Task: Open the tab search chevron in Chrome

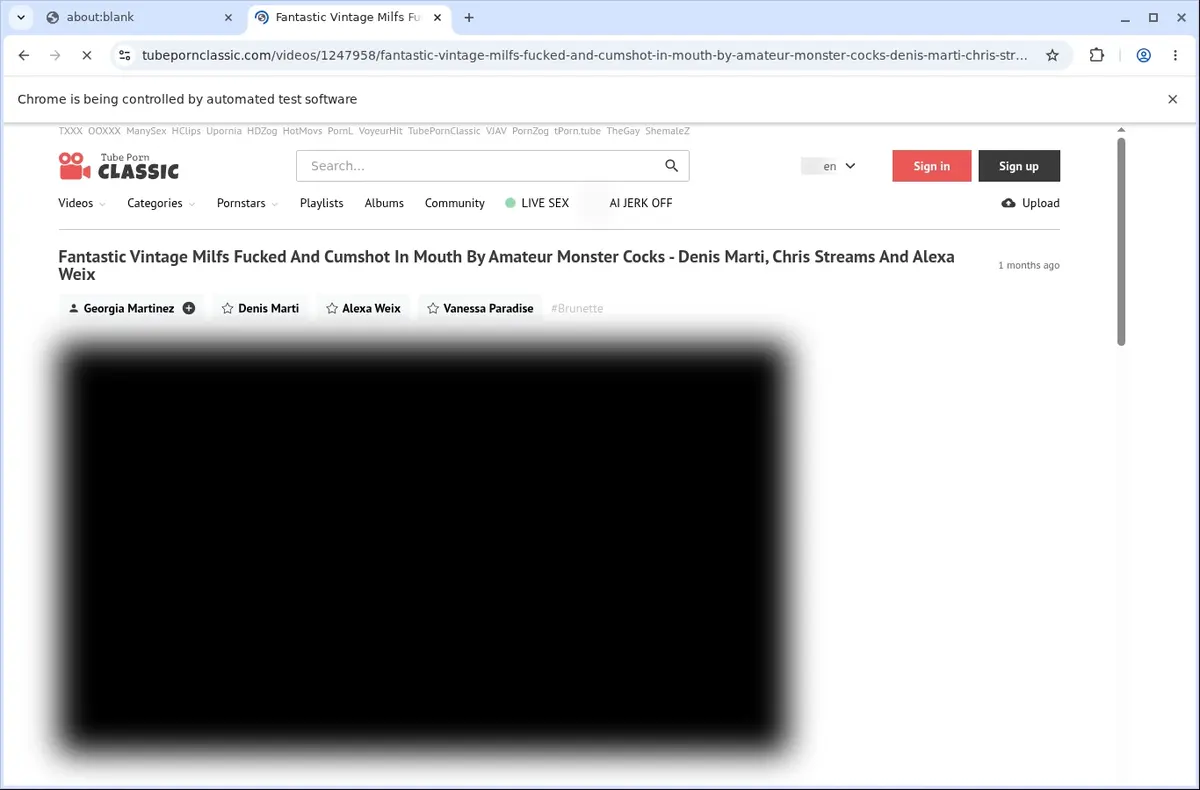Action: pos(20,17)
